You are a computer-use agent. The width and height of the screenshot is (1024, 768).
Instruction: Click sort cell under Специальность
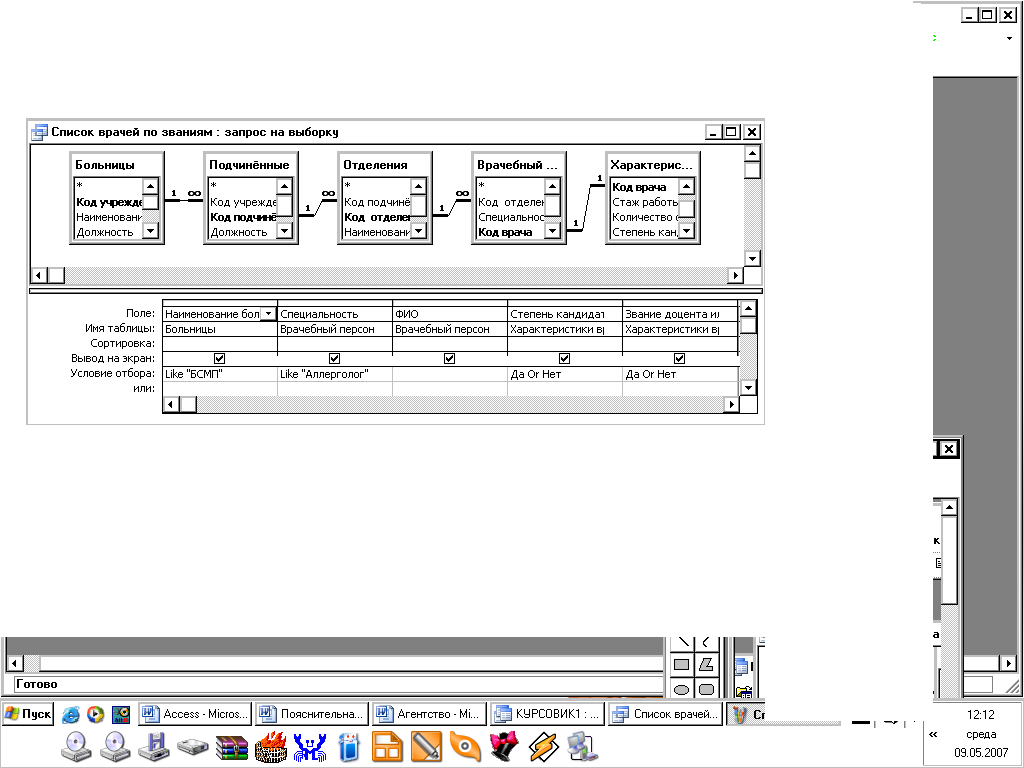pos(334,344)
